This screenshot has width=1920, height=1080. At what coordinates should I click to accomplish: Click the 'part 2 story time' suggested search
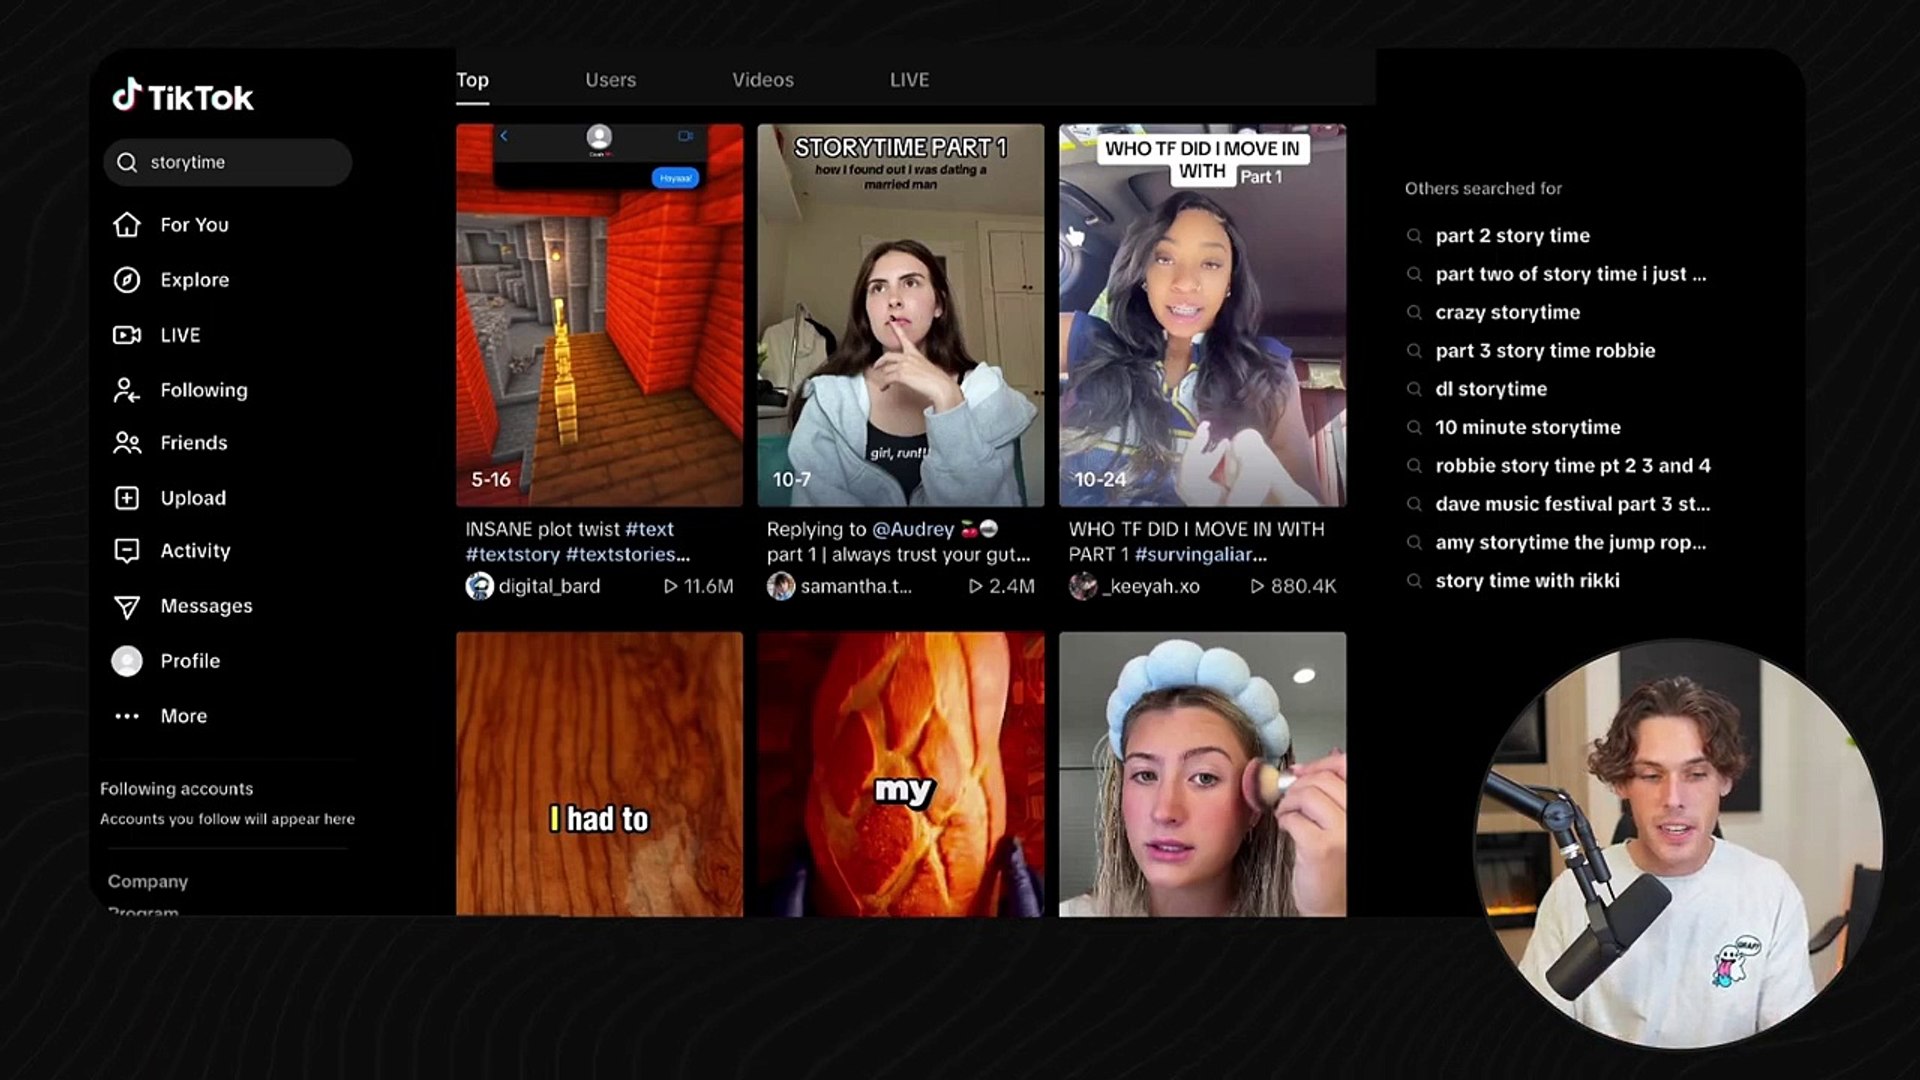1512,235
